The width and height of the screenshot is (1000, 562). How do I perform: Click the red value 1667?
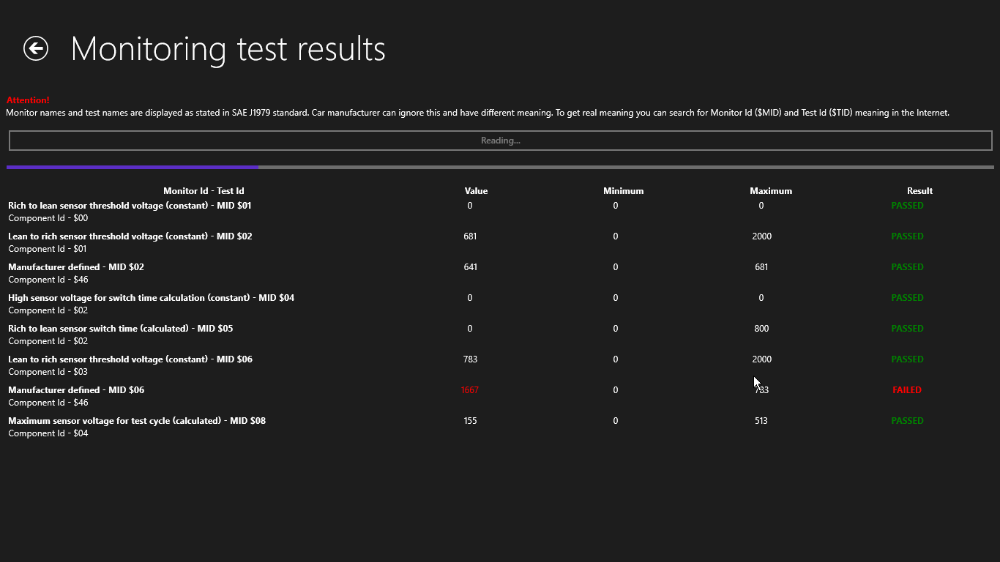pyautogui.click(x=470, y=390)
